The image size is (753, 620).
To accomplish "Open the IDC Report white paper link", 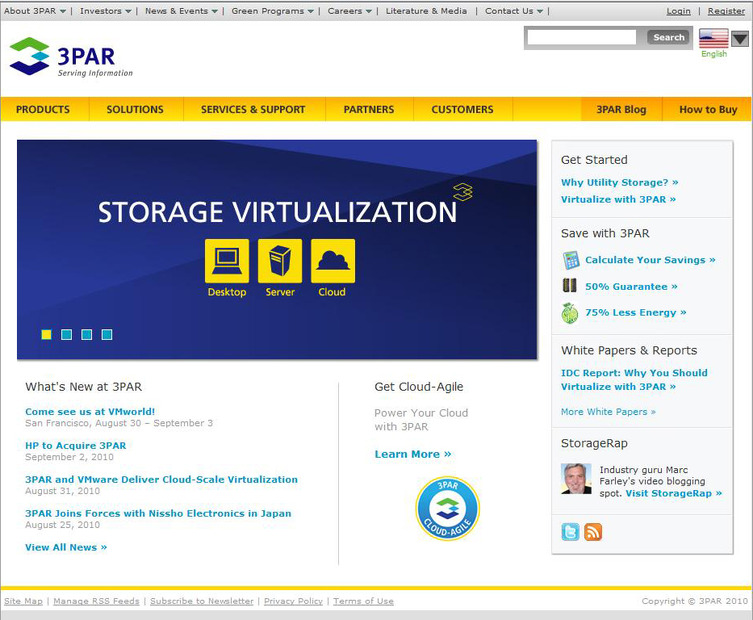I will 634,379.
